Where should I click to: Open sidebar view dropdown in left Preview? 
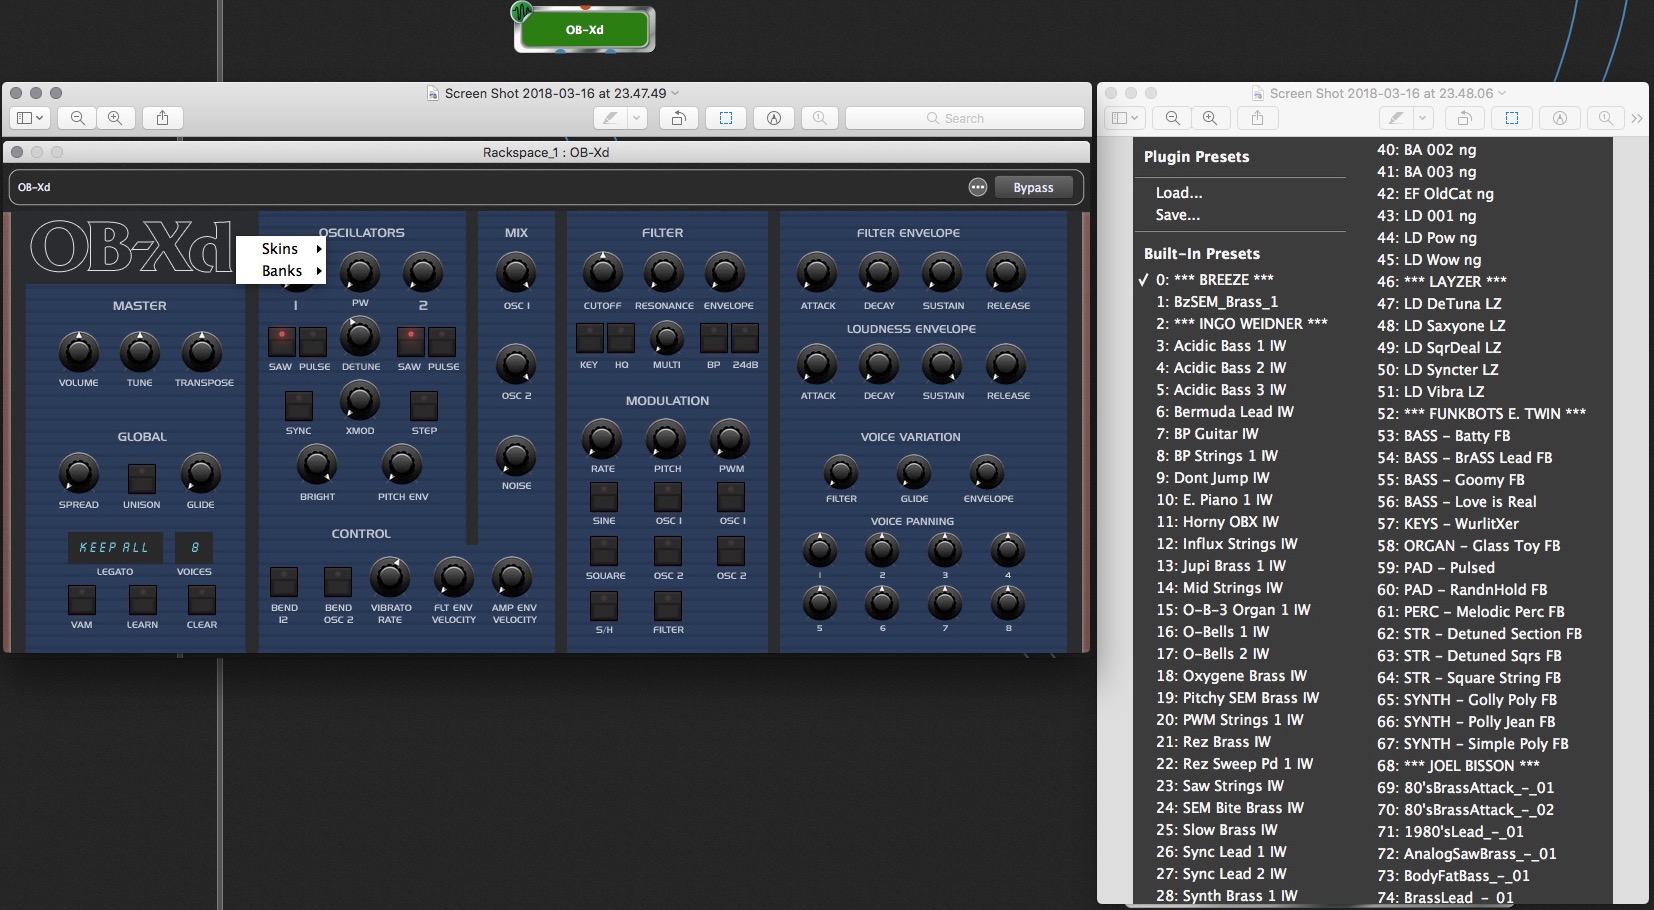(30, 118)
